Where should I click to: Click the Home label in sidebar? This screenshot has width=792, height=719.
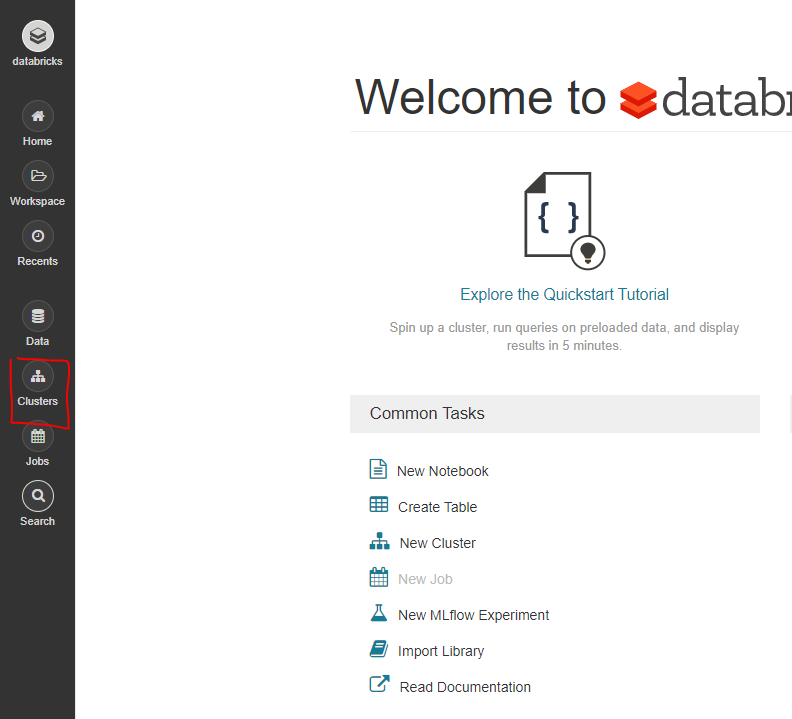(37, 141)
